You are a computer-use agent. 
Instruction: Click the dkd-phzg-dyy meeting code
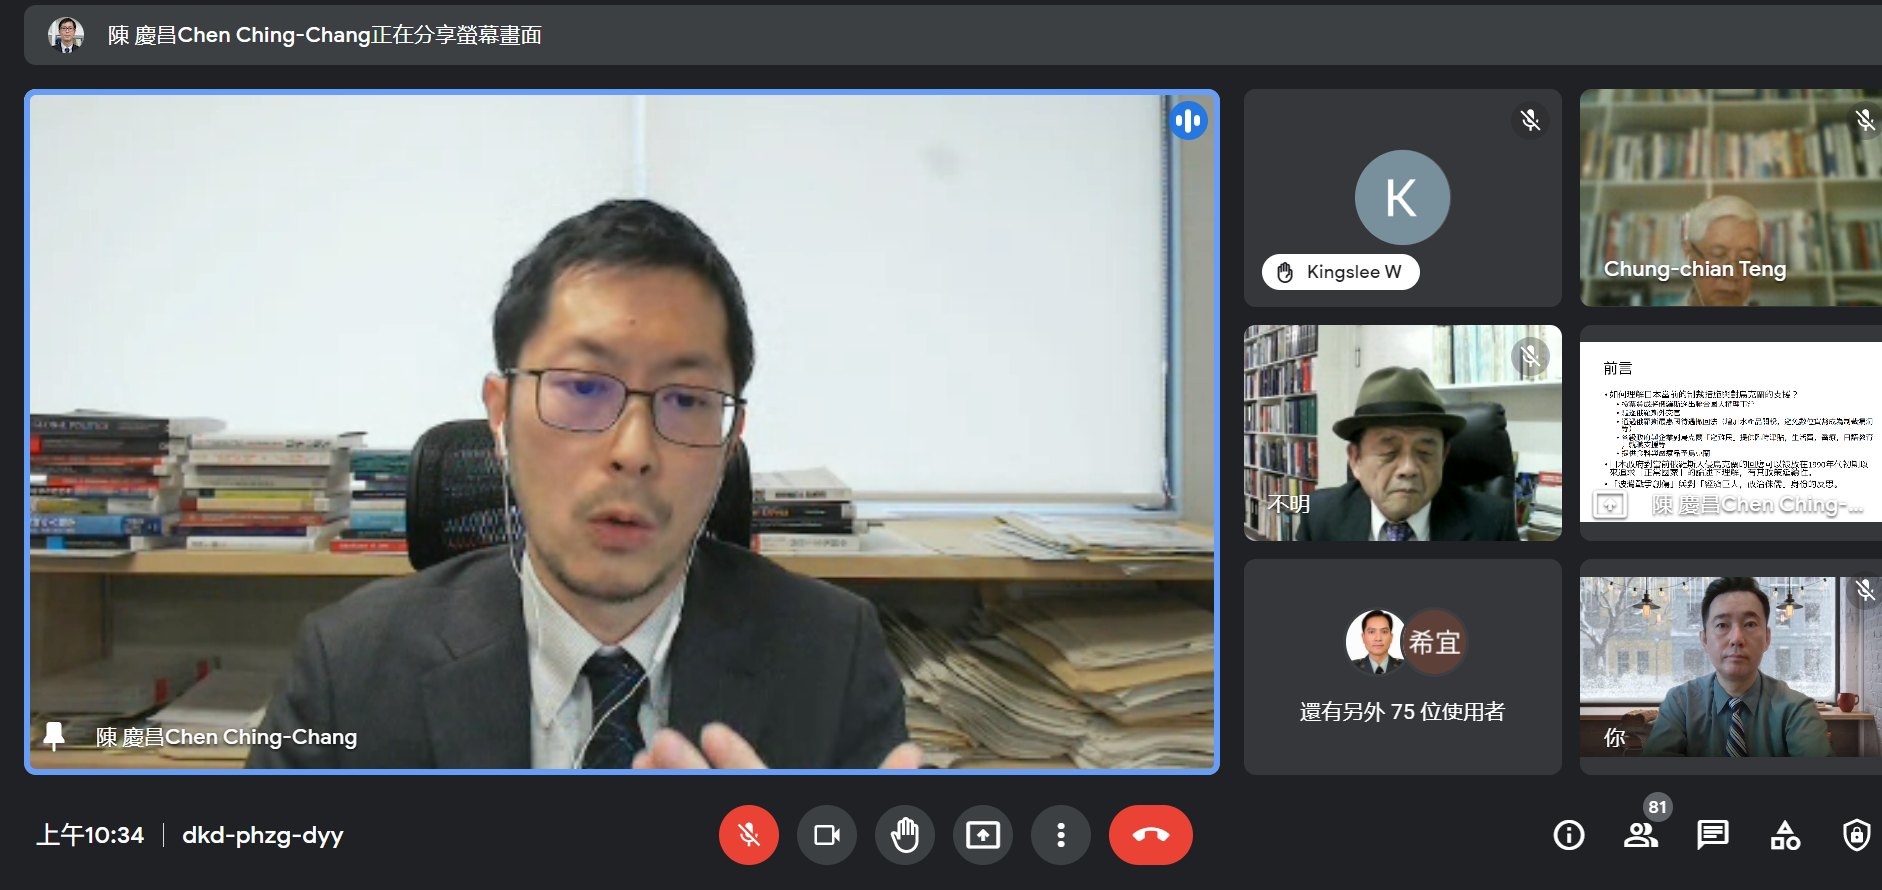tap(262, 835)
